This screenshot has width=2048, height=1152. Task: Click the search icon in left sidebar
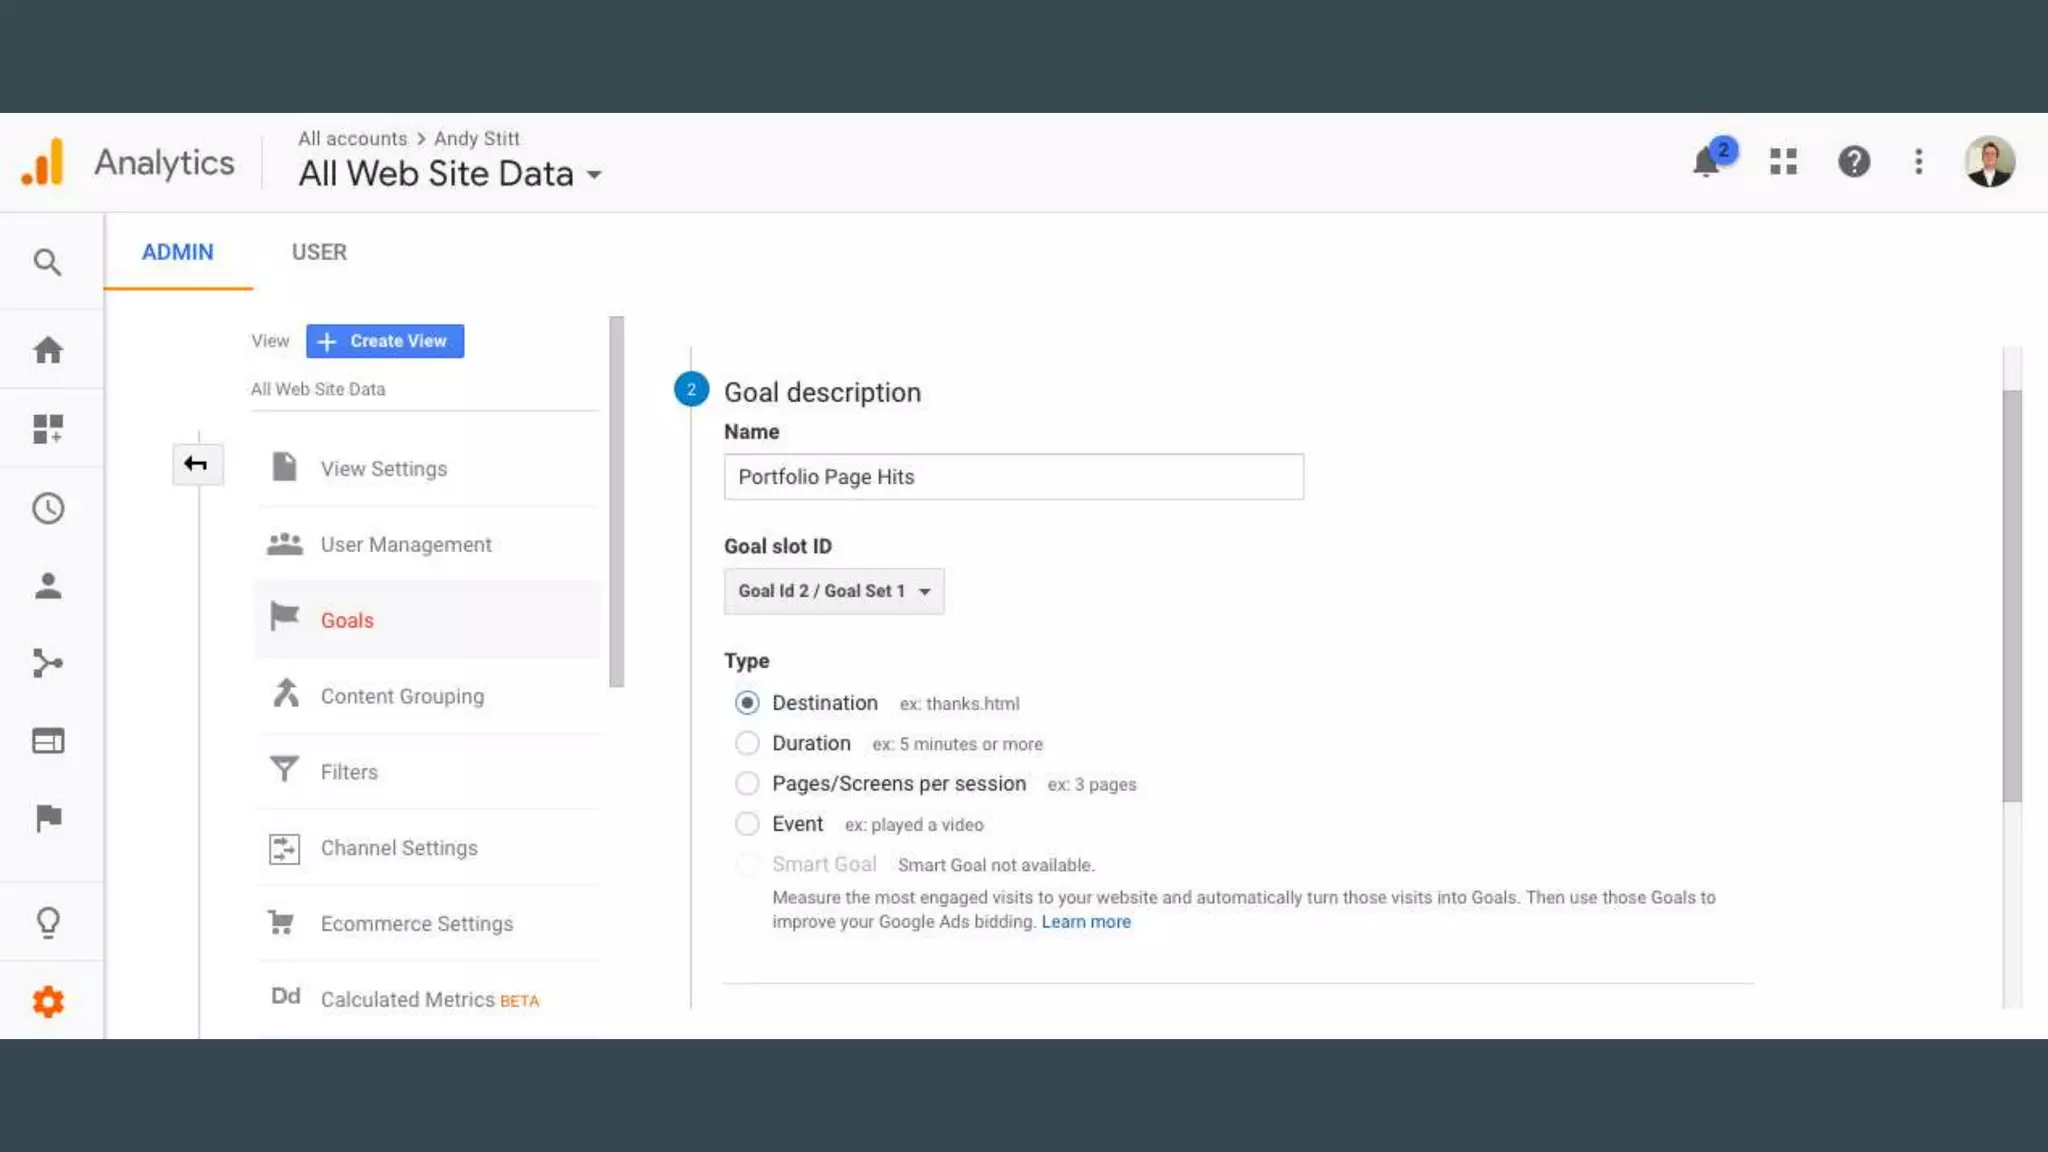pos(47,263)
